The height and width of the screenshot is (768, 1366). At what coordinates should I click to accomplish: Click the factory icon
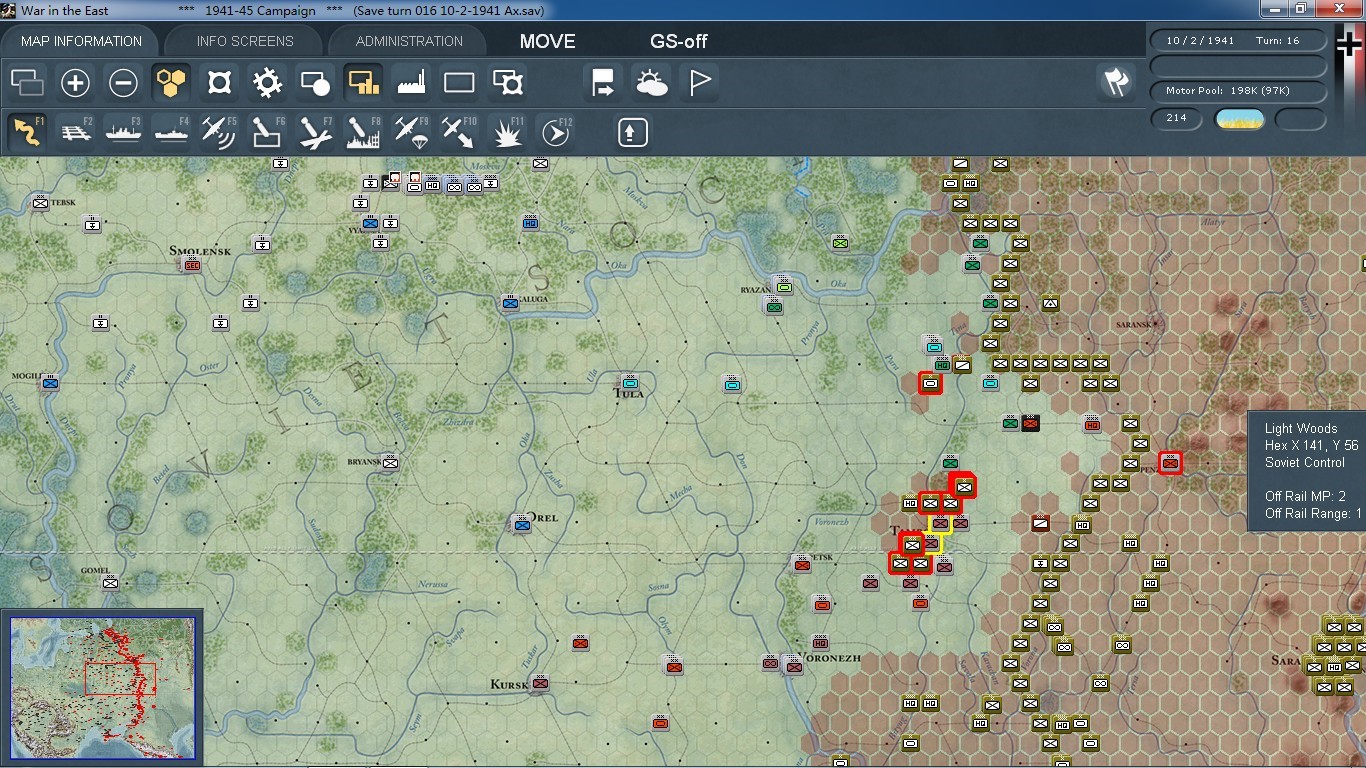(411, 83)
